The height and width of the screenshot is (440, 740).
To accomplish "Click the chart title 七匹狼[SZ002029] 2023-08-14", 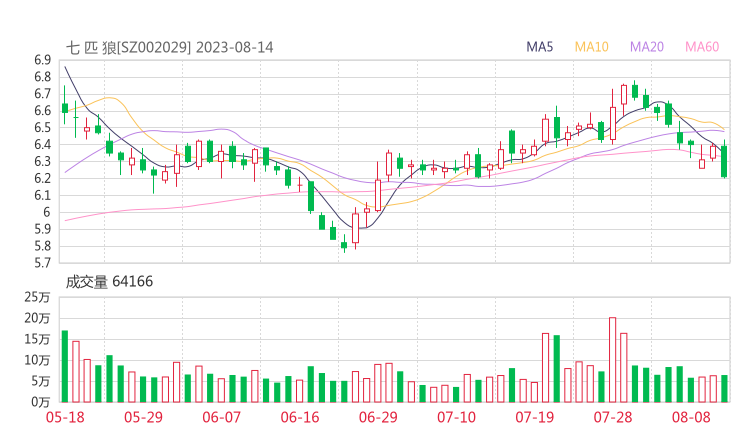I will click(169, 48).
